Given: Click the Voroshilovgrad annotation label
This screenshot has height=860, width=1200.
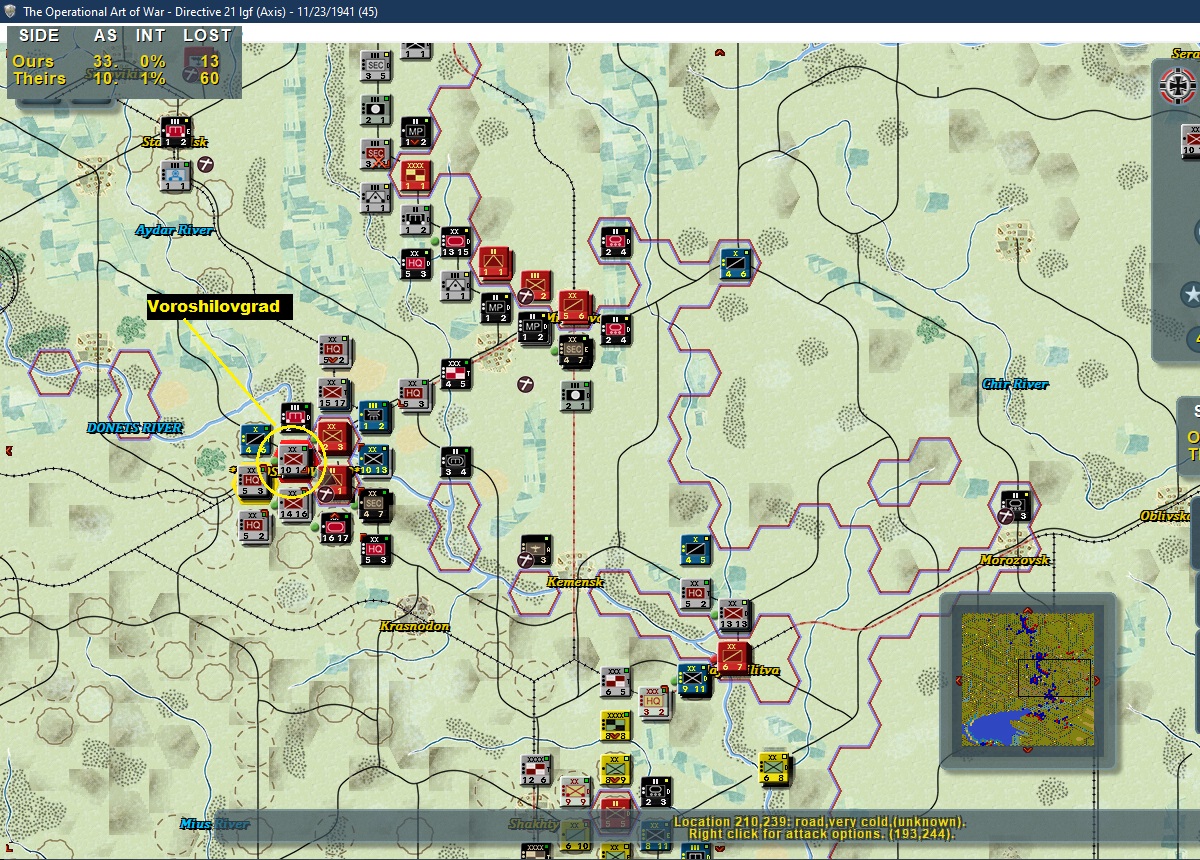Looking at the screenshot, I should pos(220,306).
